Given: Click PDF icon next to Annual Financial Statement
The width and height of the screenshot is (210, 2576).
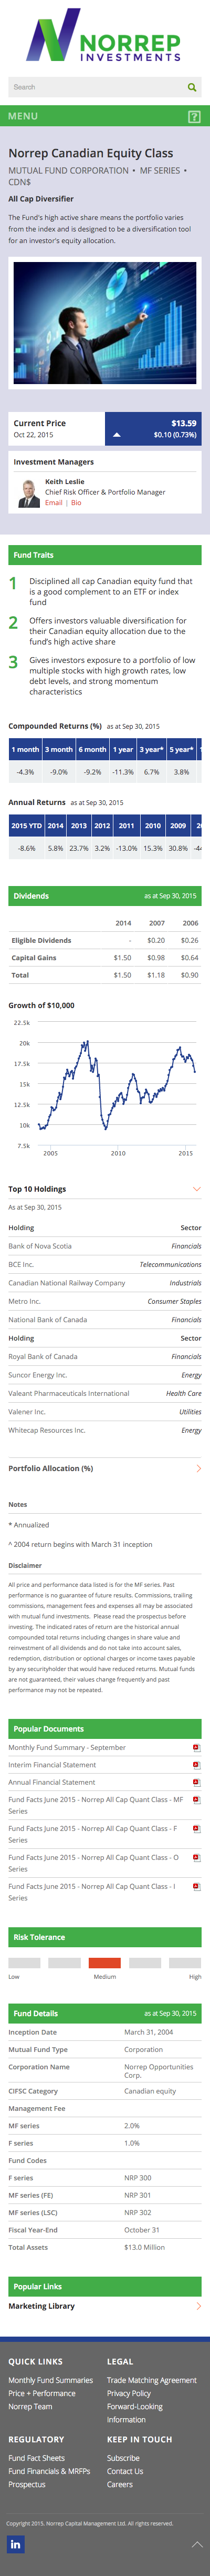Looking at the screenshot, I should tap(196, 1782).
